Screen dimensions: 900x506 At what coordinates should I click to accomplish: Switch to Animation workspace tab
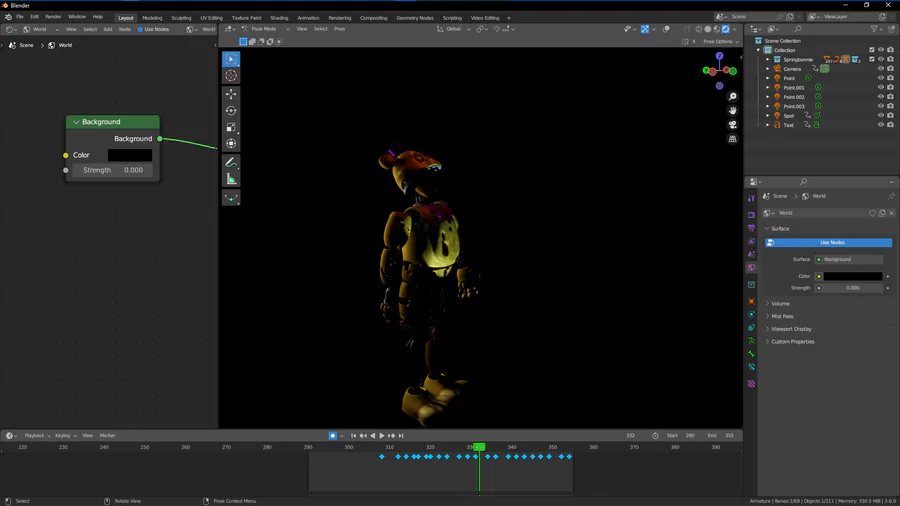click(308, 18)
